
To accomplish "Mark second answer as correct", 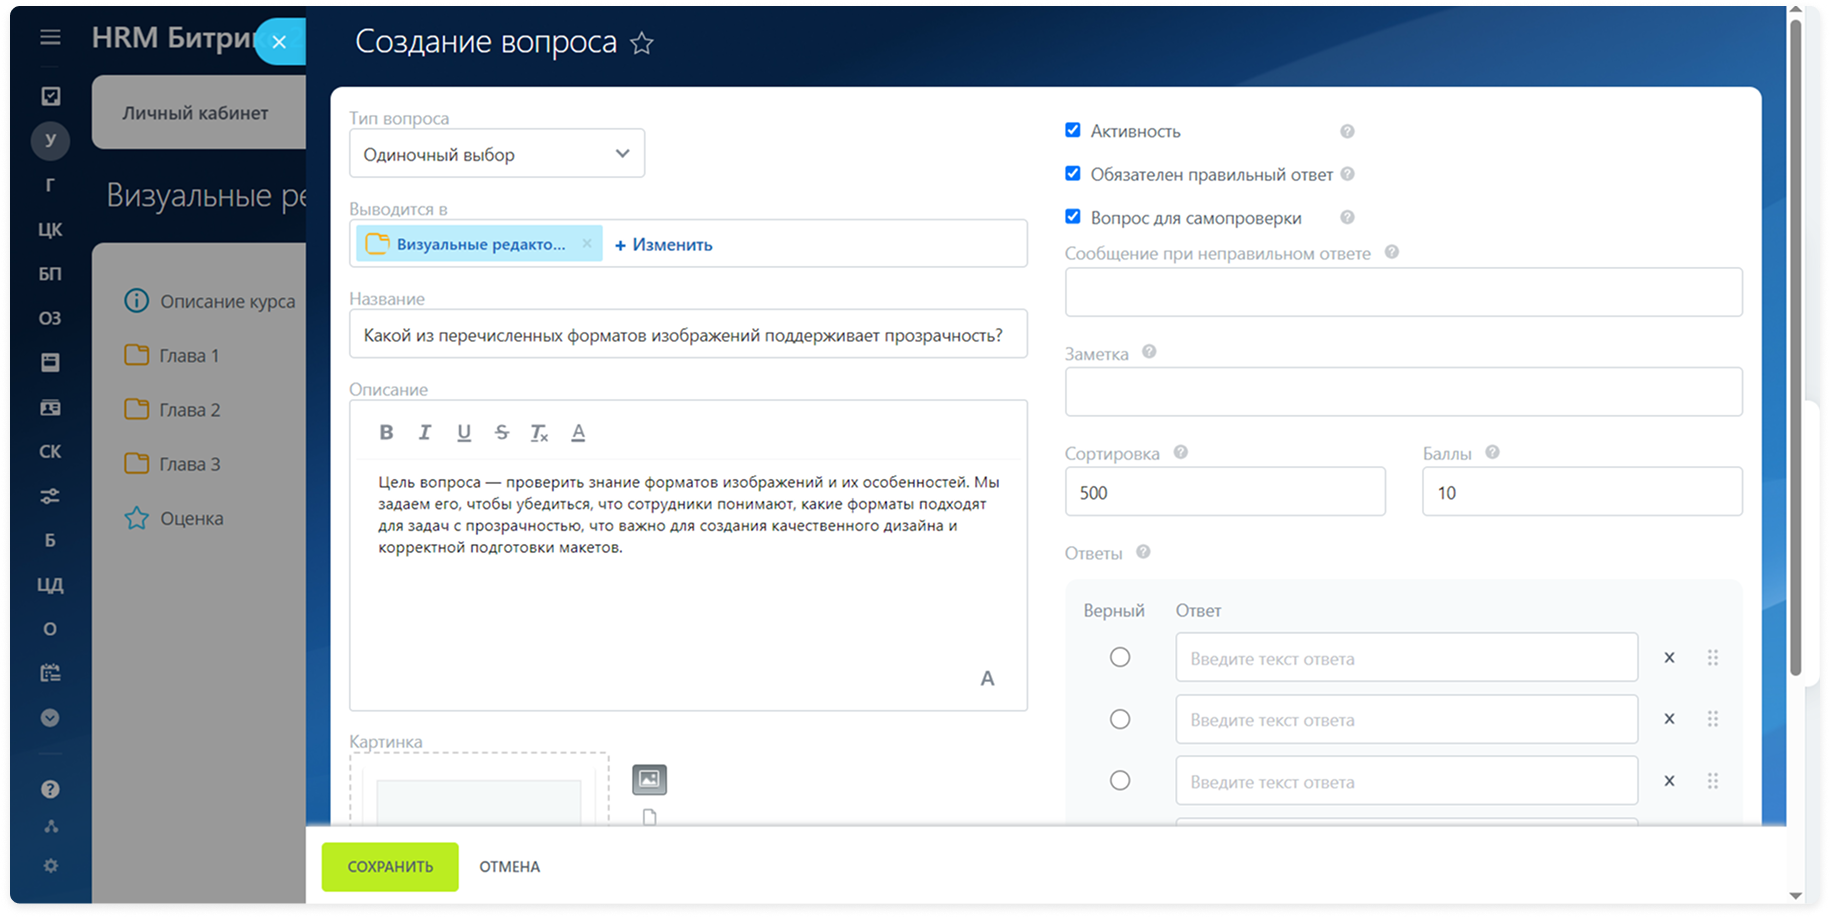I will click(x=1120, y=719).
